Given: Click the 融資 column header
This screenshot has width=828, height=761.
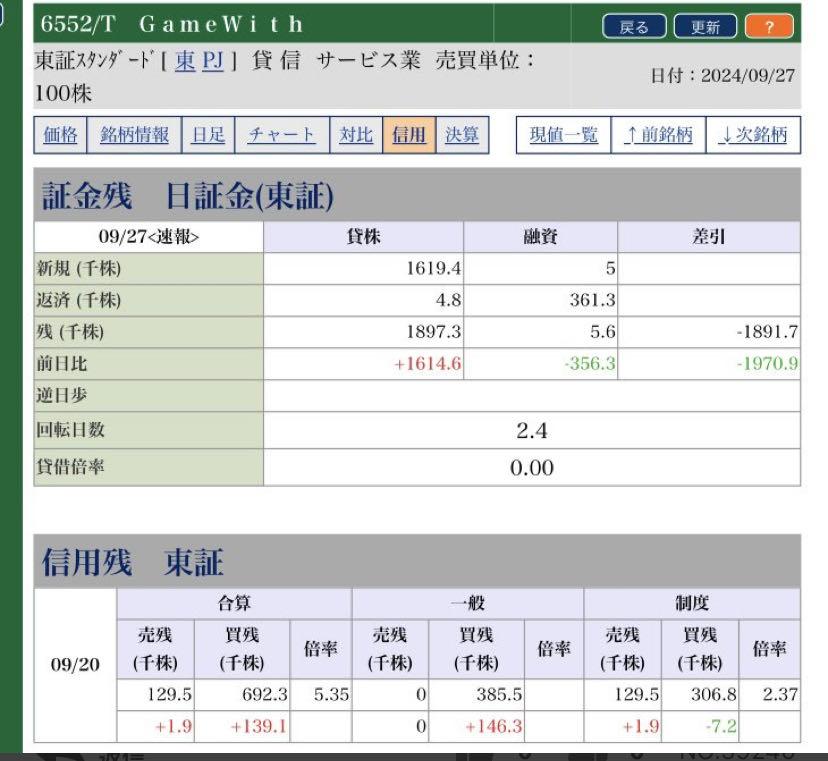Looking at the screenshot, I should pos(540,237).
